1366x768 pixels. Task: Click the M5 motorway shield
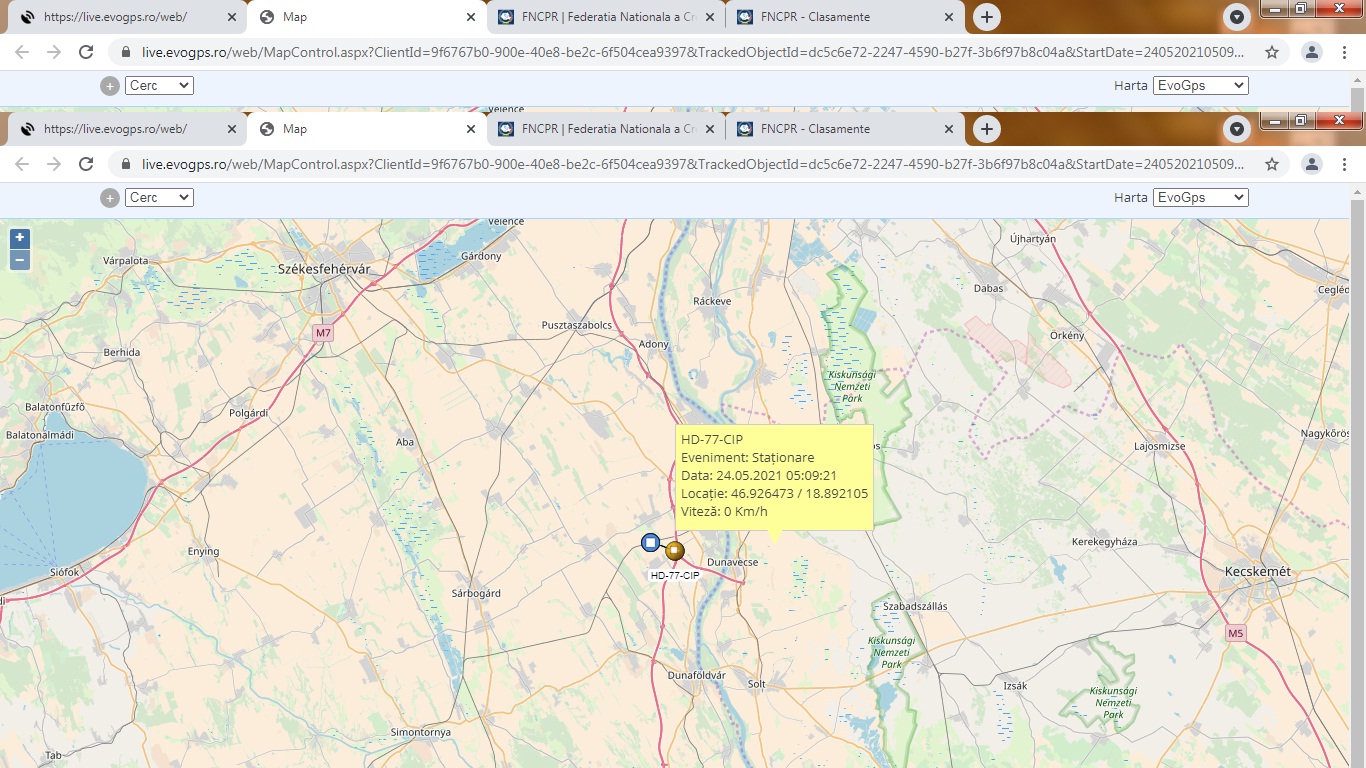(1236, 633)
